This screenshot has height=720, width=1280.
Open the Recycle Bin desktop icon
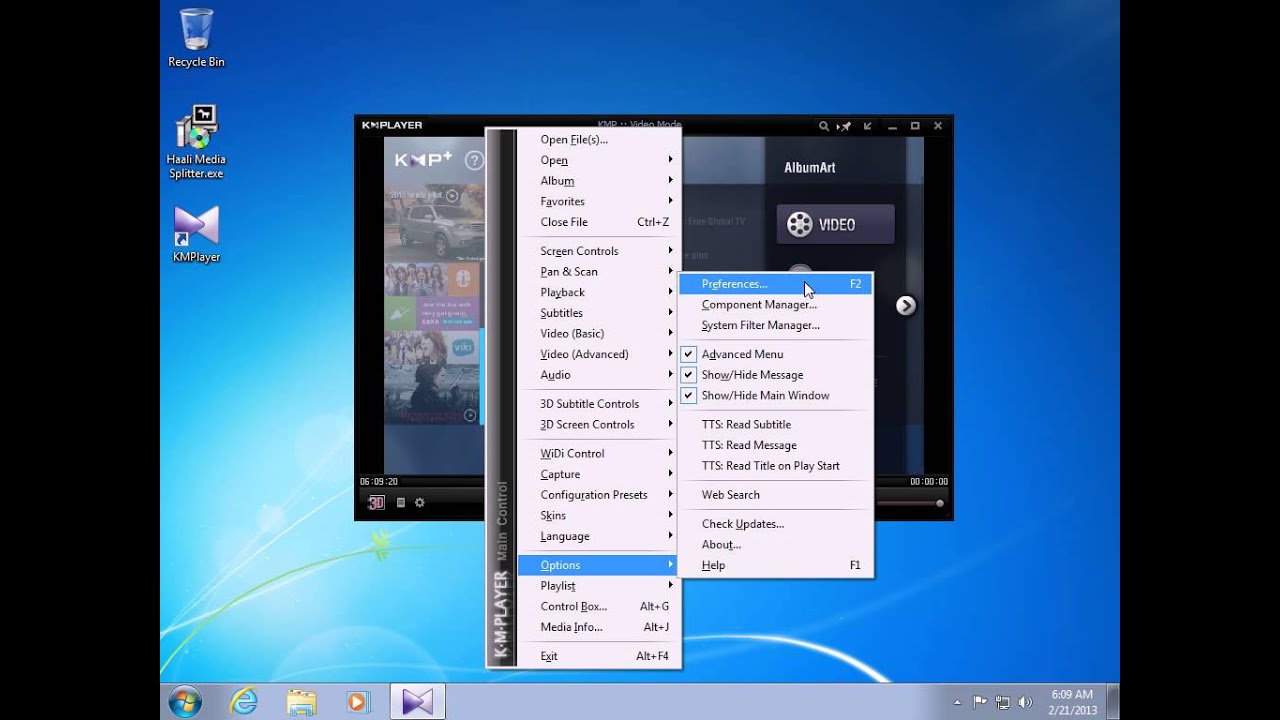coord(196,38)
